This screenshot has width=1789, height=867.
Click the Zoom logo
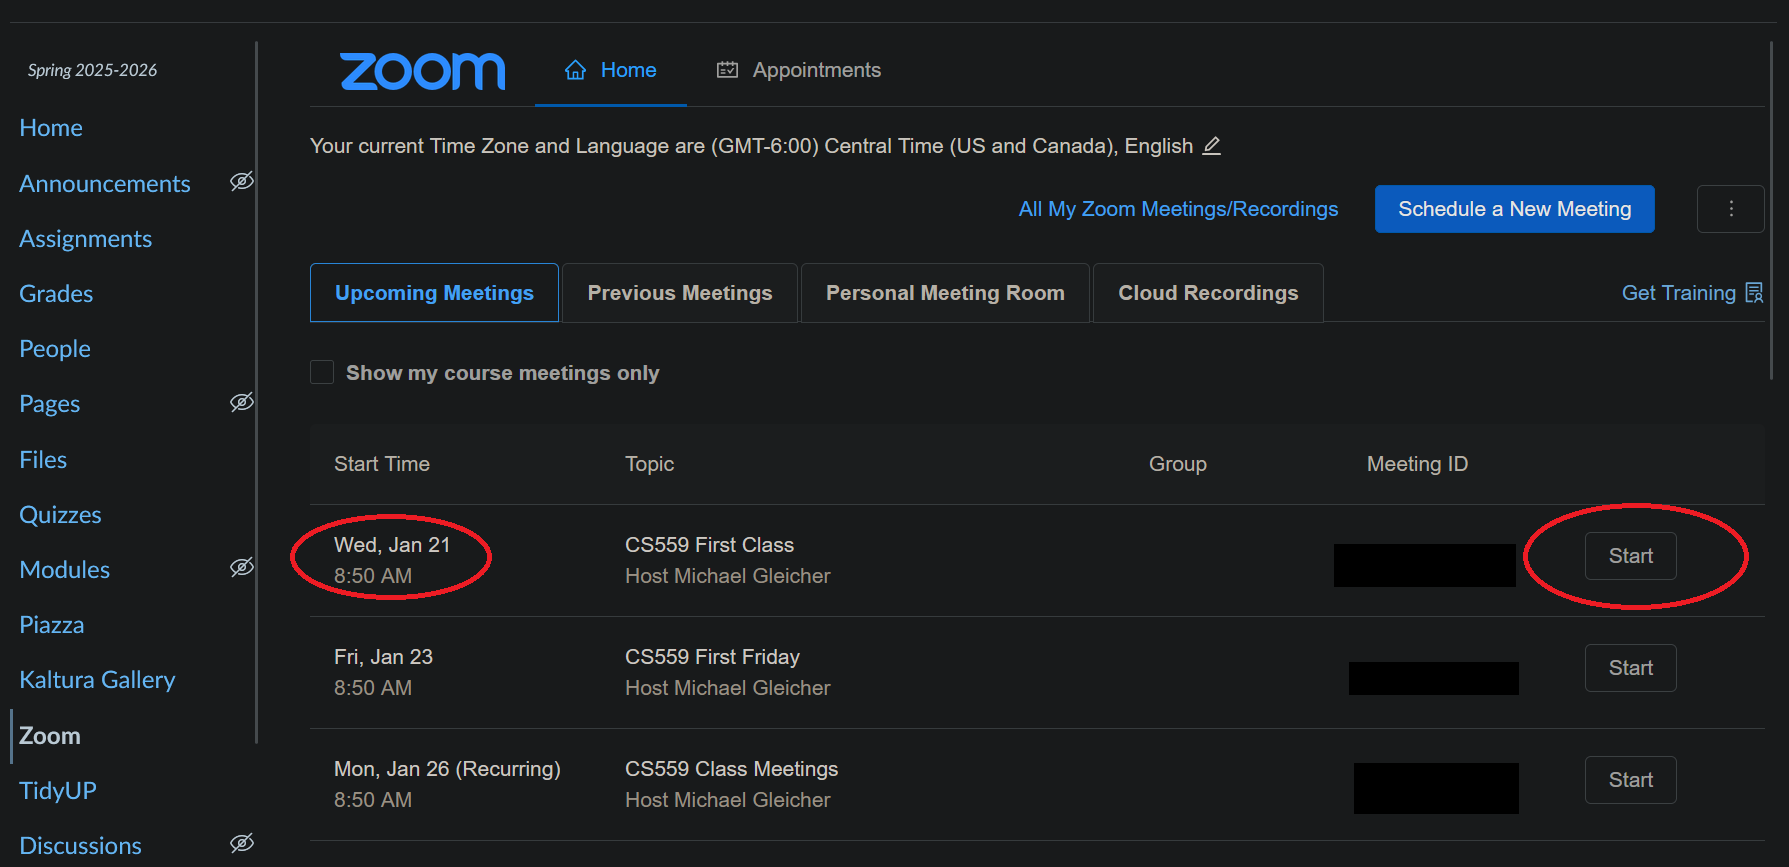click(x=423, y=71)
